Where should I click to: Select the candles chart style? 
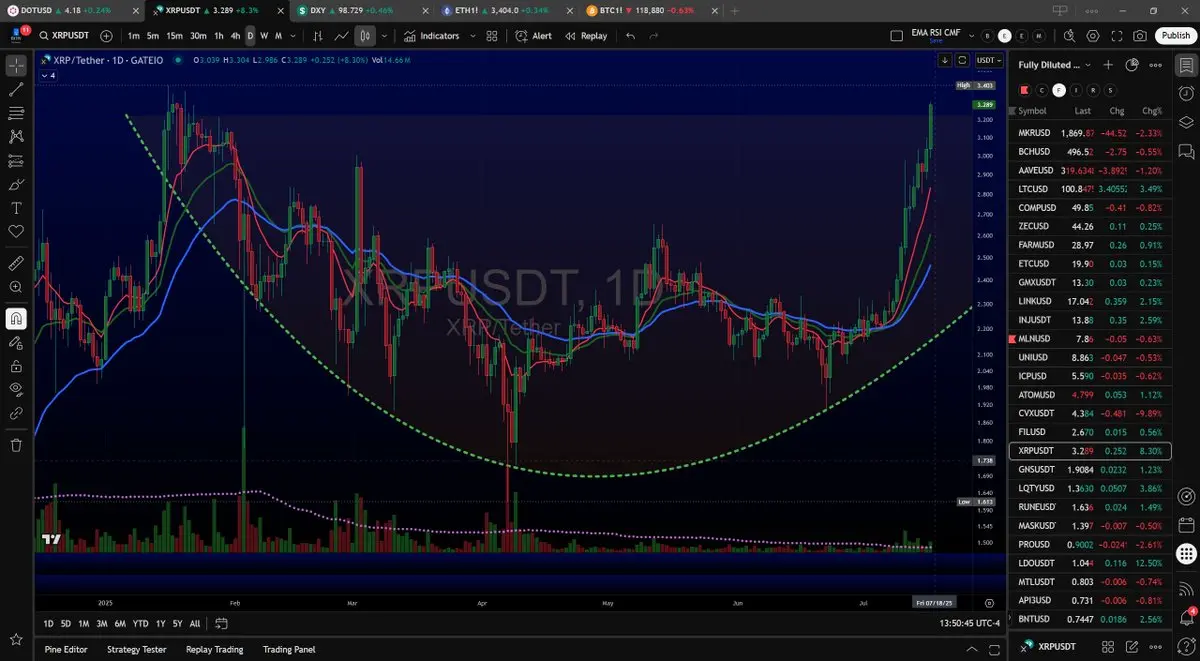365,36
